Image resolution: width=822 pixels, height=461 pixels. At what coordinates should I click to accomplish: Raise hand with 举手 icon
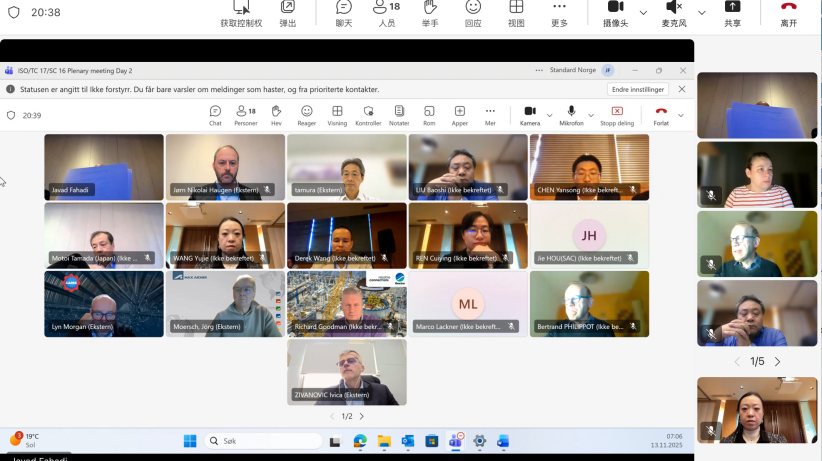pyautogui.click(x=430, y=7)
